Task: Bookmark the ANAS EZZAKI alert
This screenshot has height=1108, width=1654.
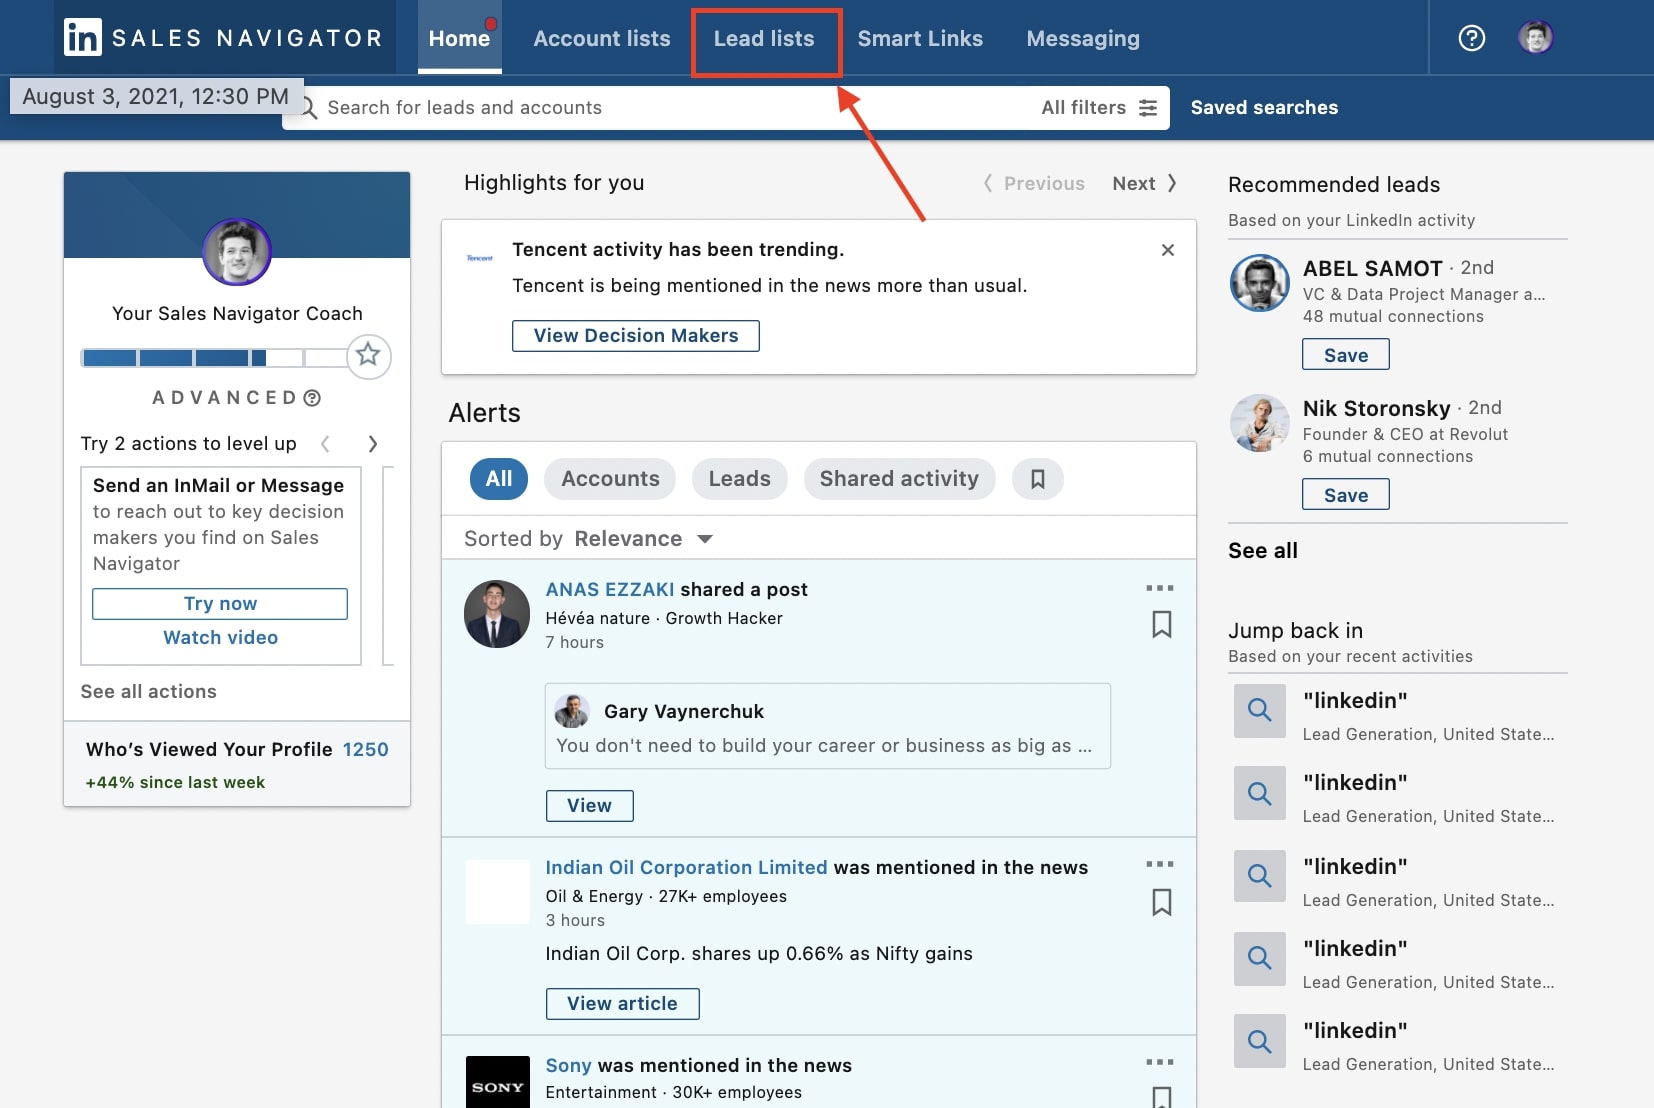Action: [1161, 625]
